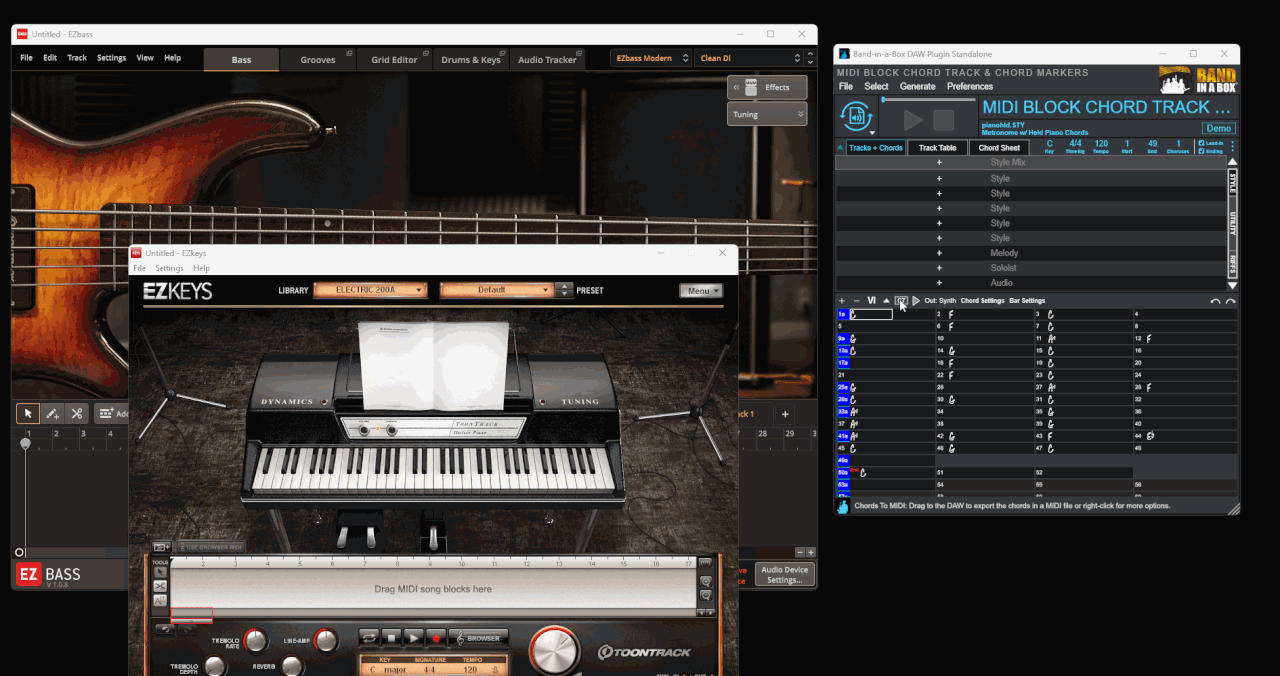Click the C7 chord entry icon

901,301
